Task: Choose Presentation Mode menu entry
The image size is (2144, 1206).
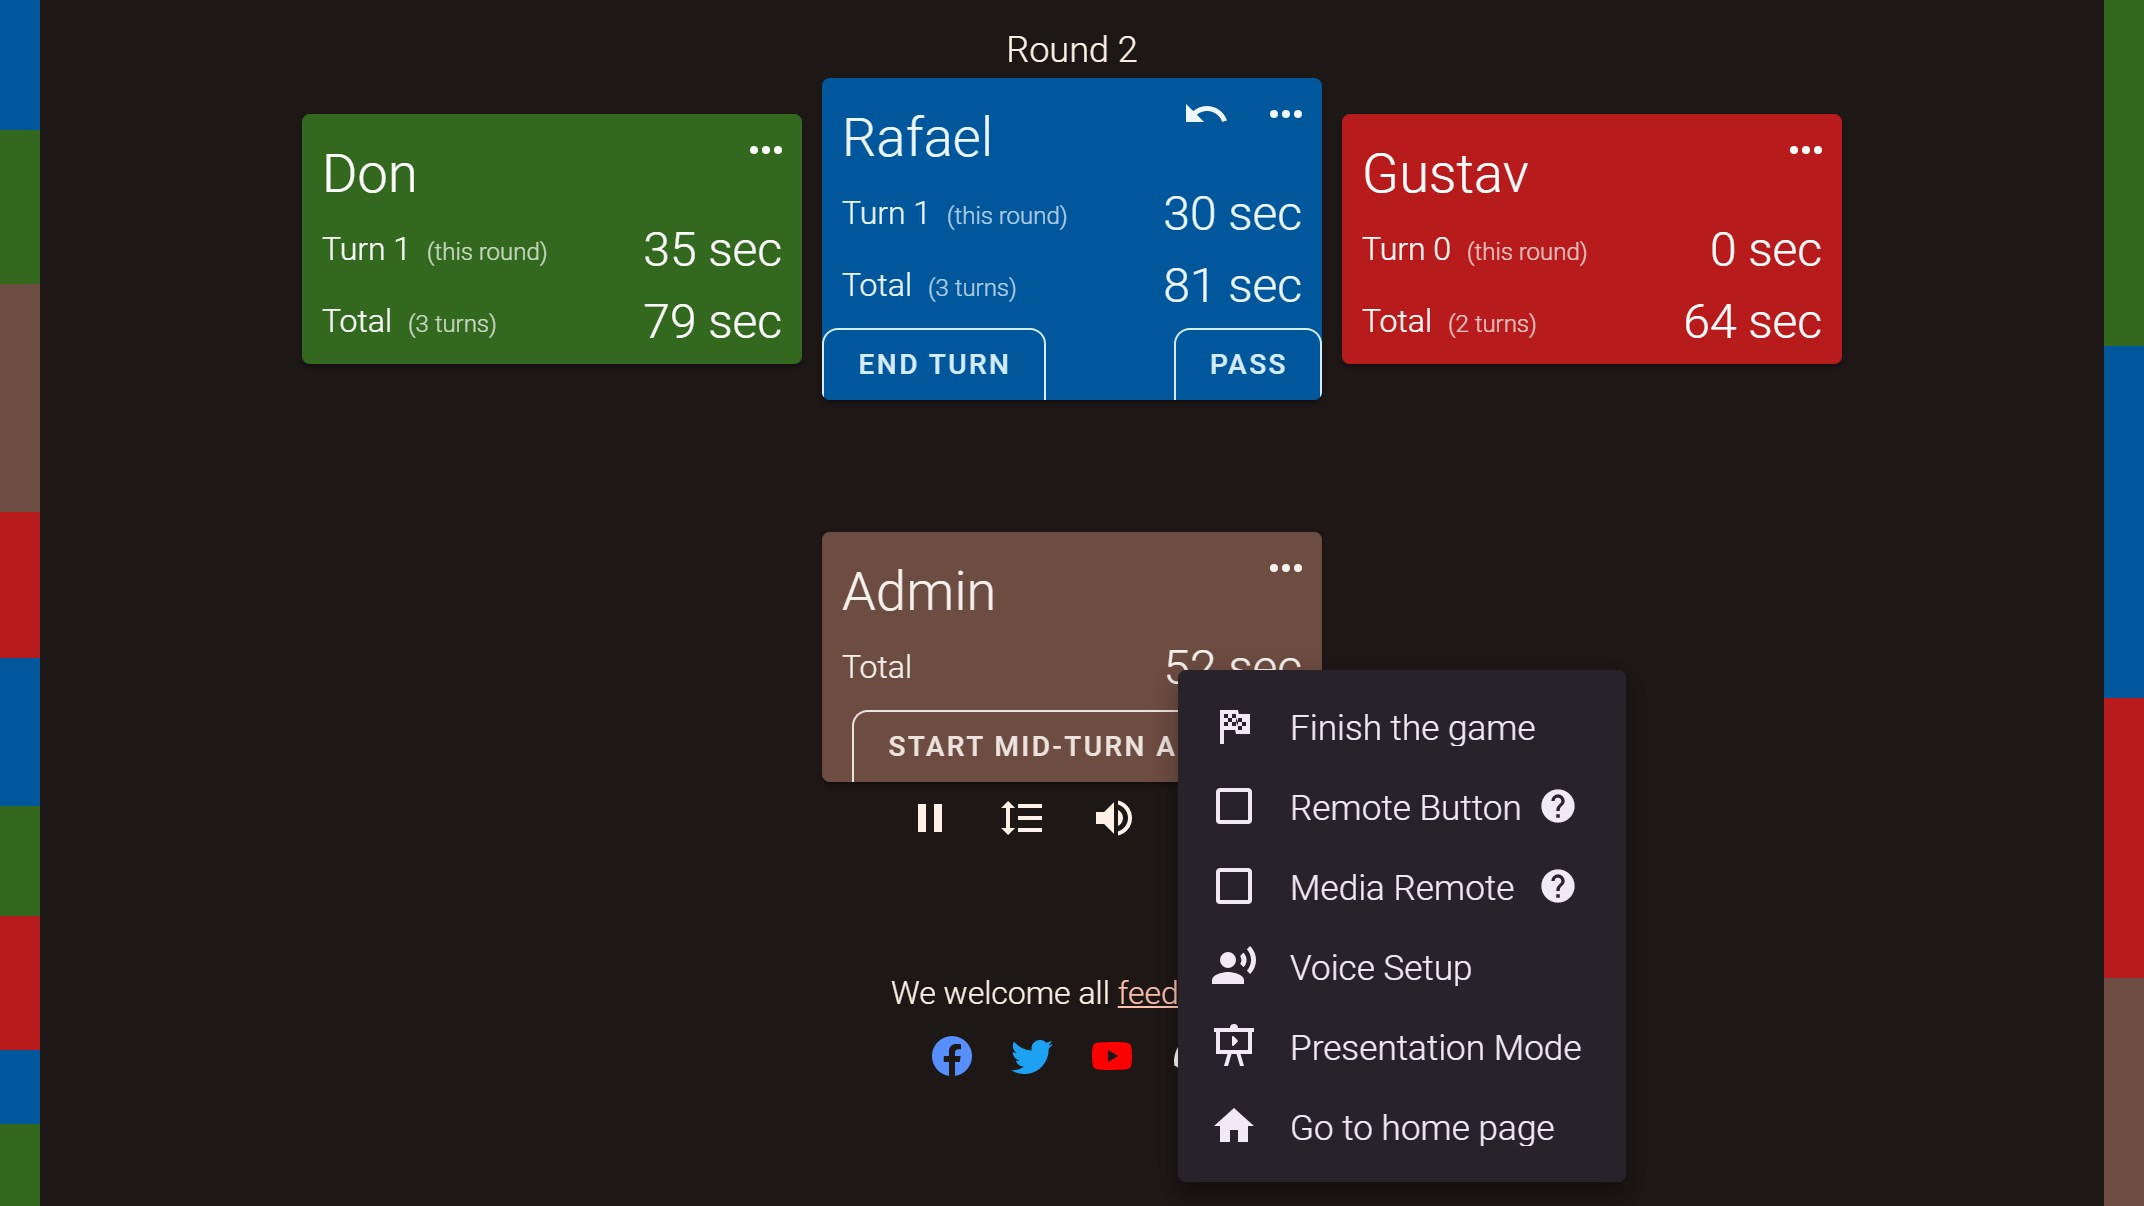Action: (x=1434, y=1047)
